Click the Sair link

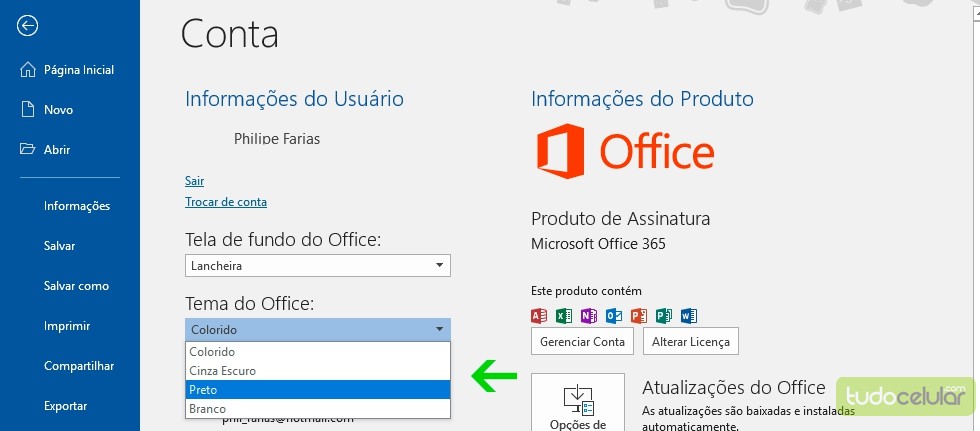pos(194,181)
